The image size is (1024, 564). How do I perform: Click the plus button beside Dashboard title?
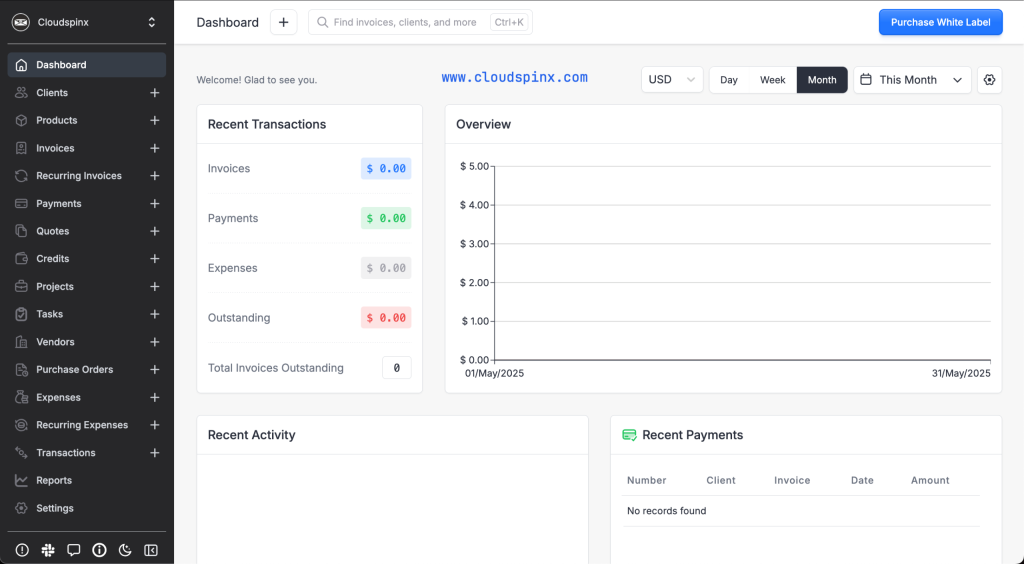coord(283,22)
